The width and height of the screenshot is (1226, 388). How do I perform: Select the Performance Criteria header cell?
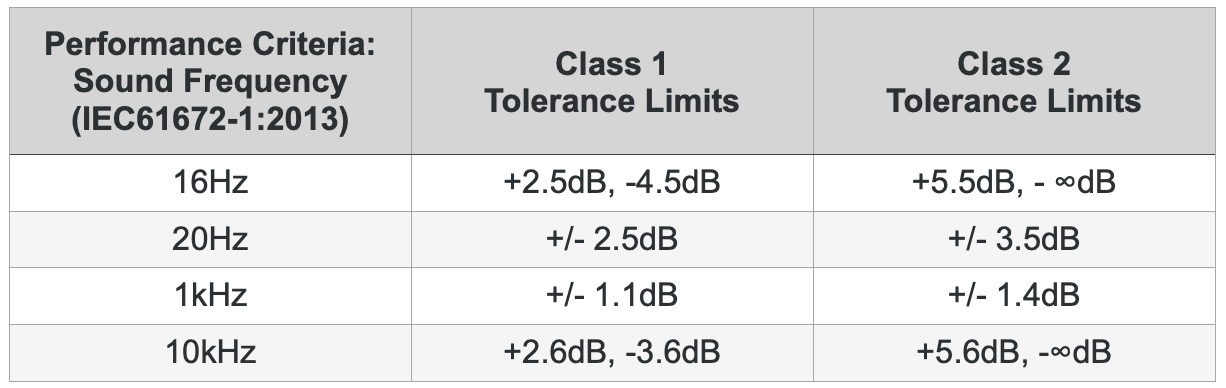[x=210, y=81]
